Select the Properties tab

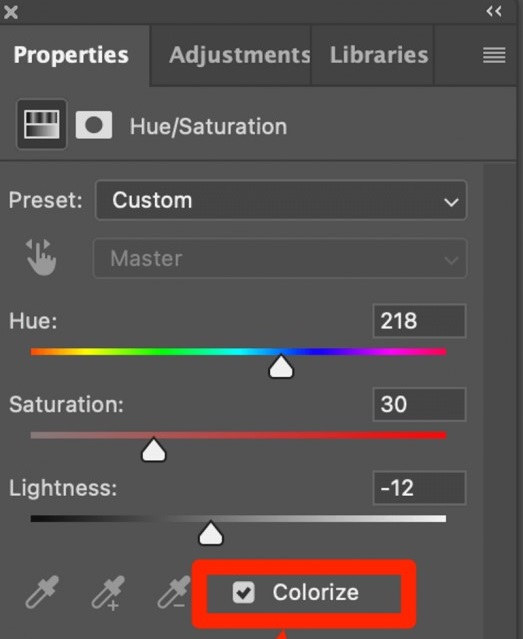71,55
